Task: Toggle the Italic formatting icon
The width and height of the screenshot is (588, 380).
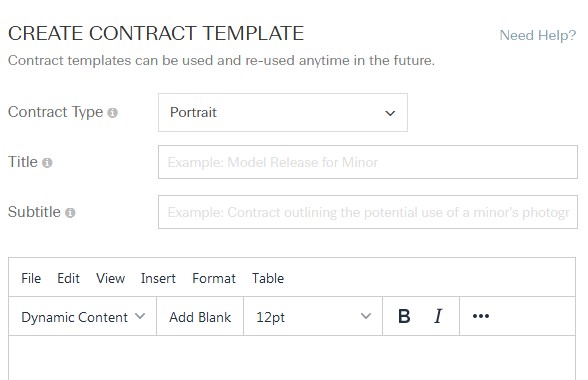Action: pyautogui.click(x=438, y=316)
